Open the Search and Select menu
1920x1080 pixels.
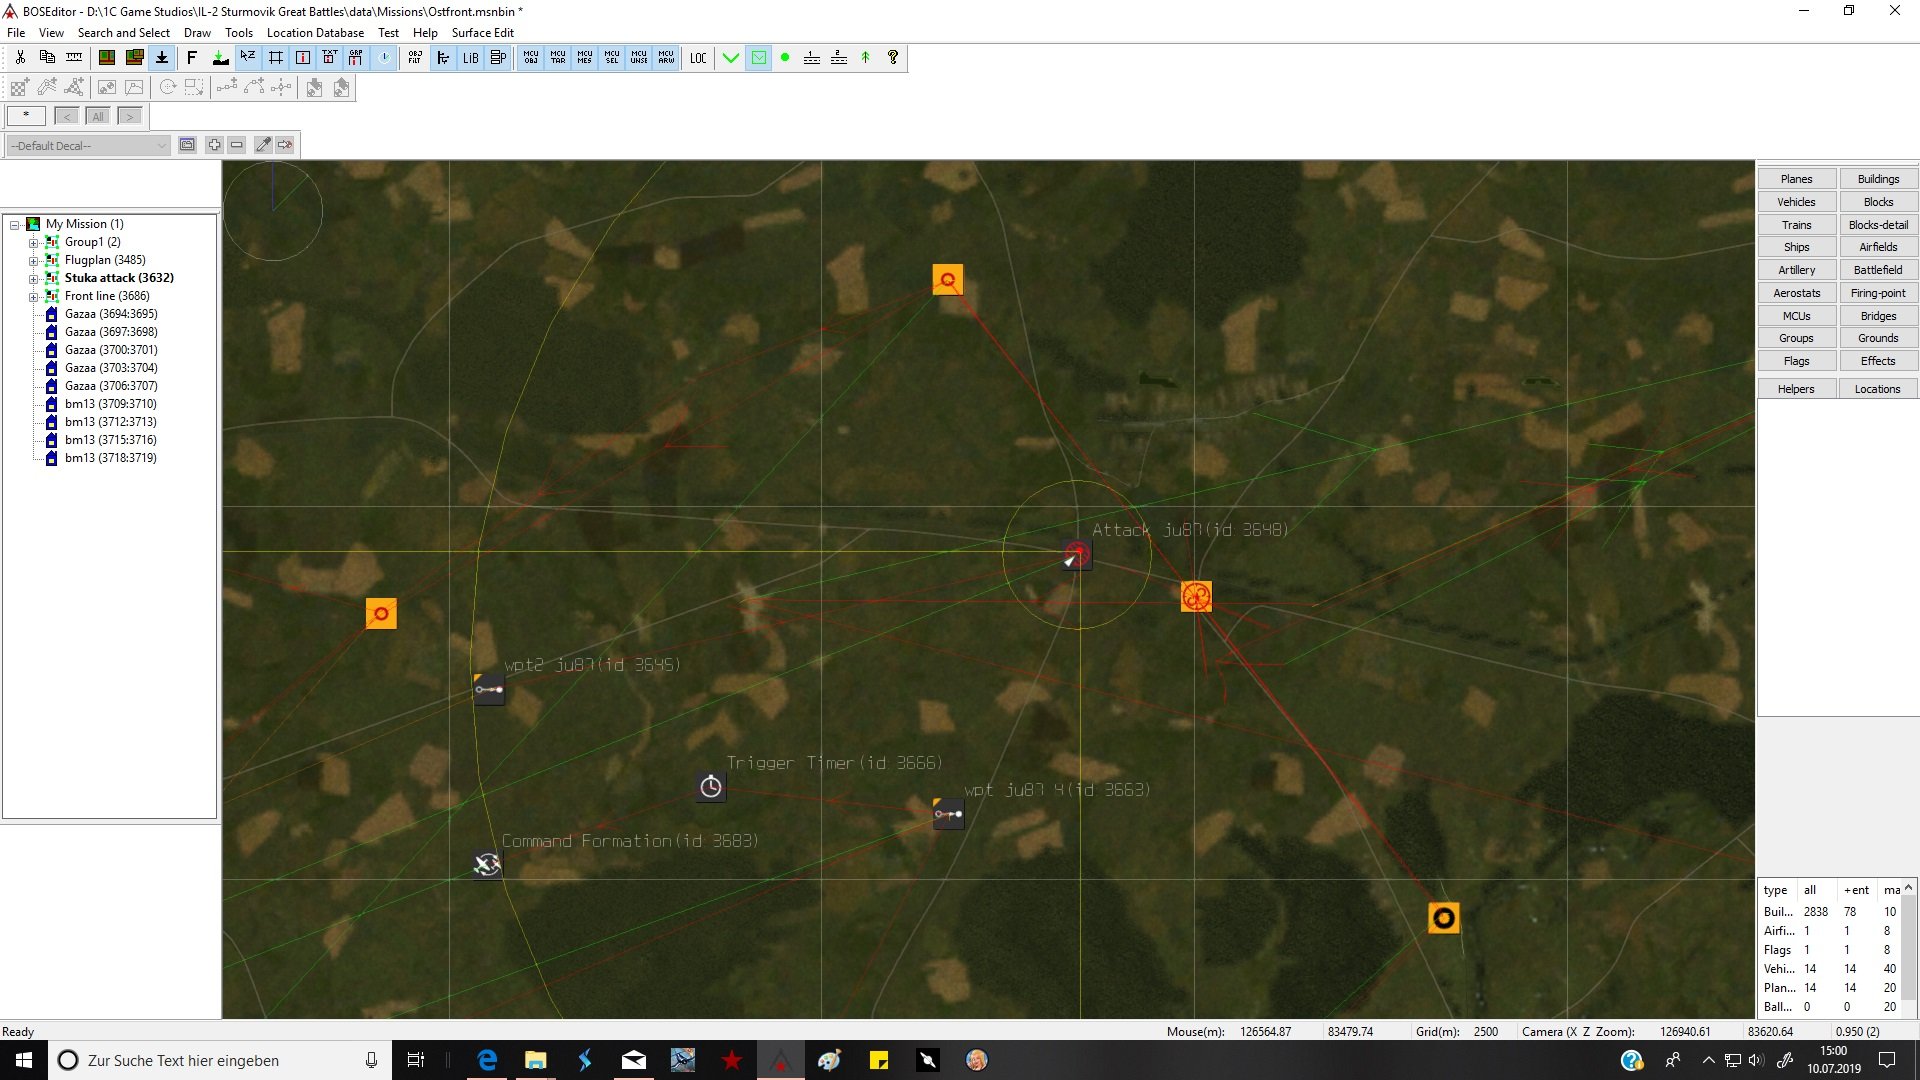point(123,33)
